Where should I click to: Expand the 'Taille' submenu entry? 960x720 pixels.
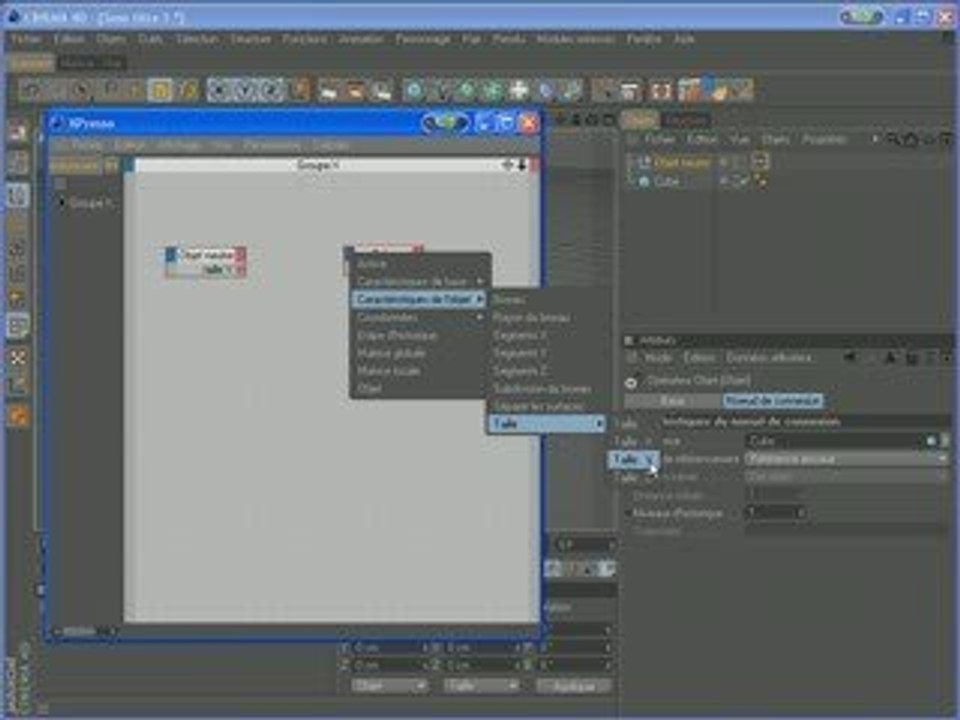(x=547, y=424)
